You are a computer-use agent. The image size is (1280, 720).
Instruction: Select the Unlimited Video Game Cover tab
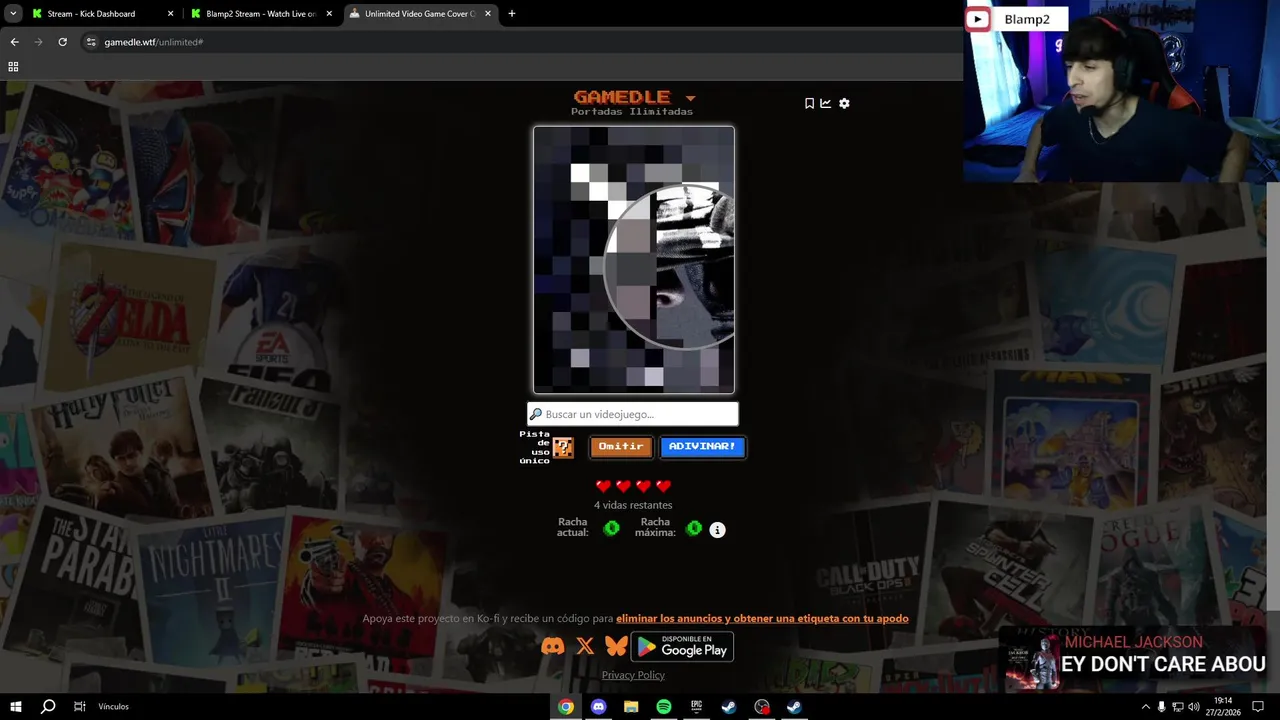pyautogui.click(x=420, y=14)
